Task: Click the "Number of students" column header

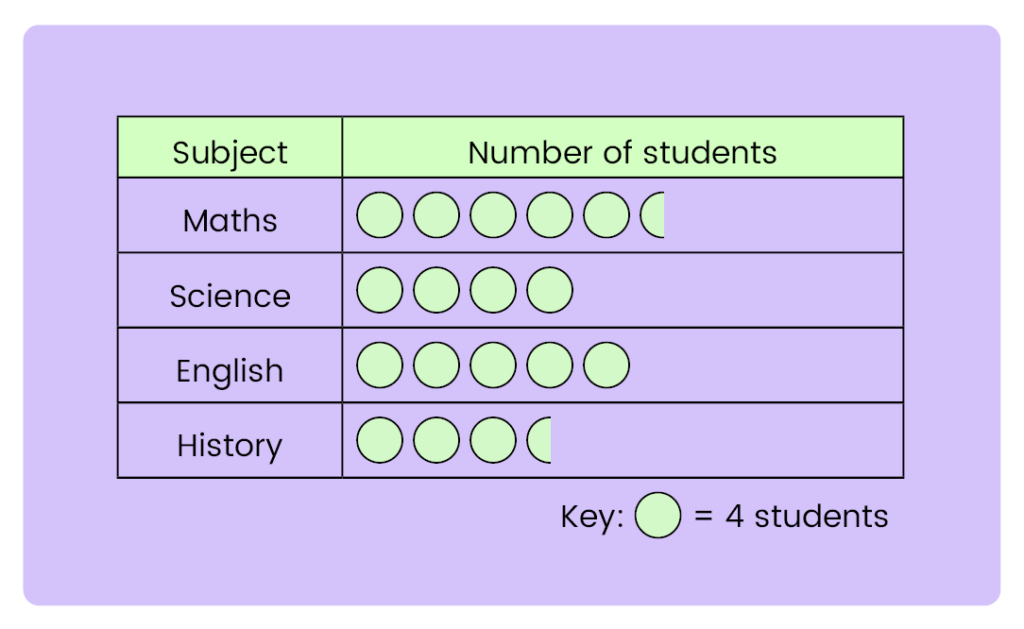Action: coord(622,152)
